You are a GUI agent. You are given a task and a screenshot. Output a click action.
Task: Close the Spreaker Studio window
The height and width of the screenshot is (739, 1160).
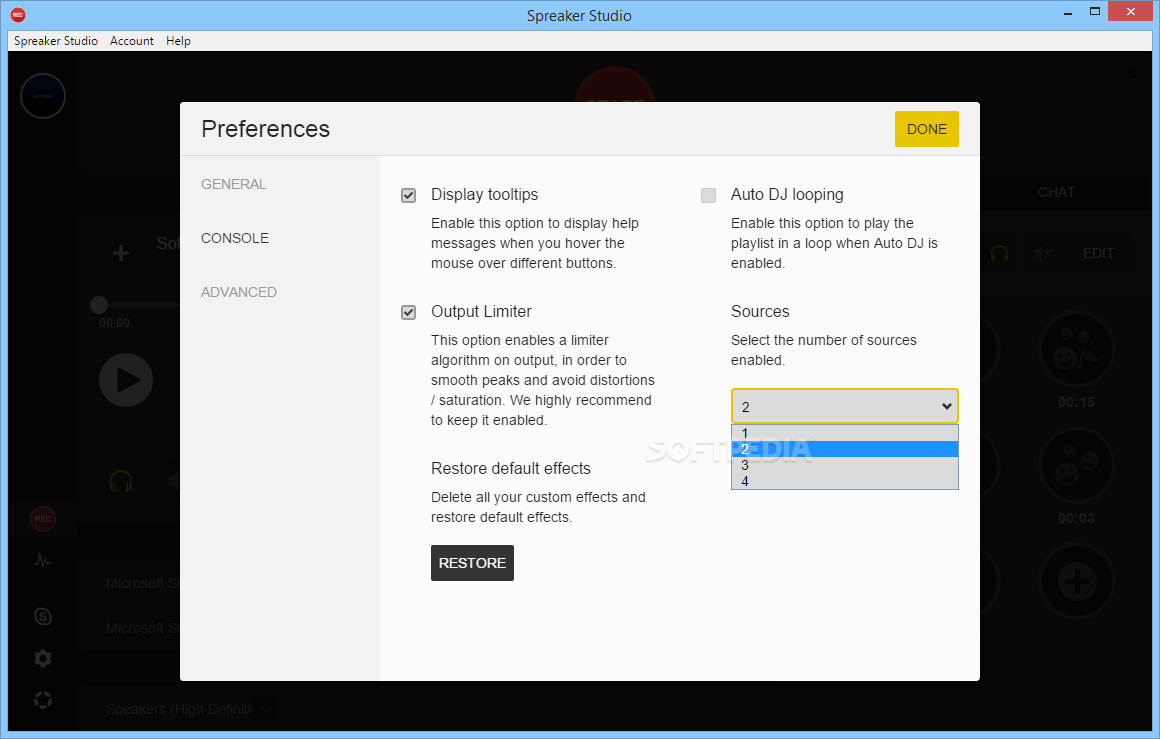coord(1130,11)
